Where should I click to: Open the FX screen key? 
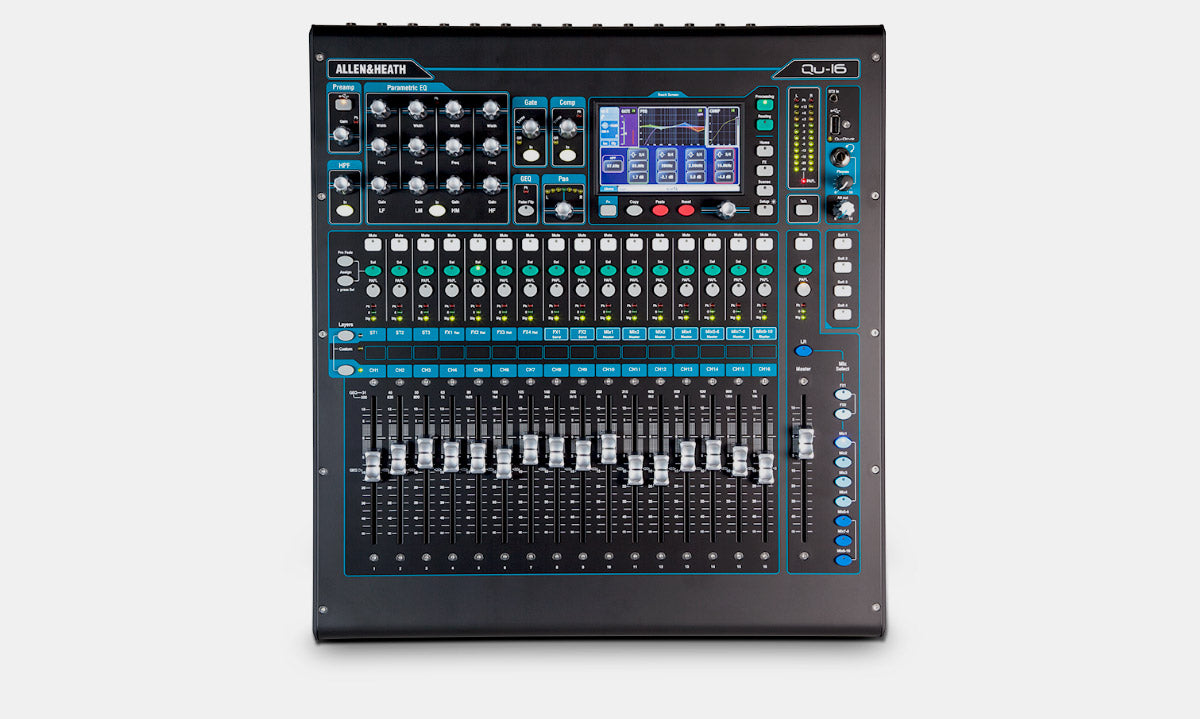coord(765,169)
